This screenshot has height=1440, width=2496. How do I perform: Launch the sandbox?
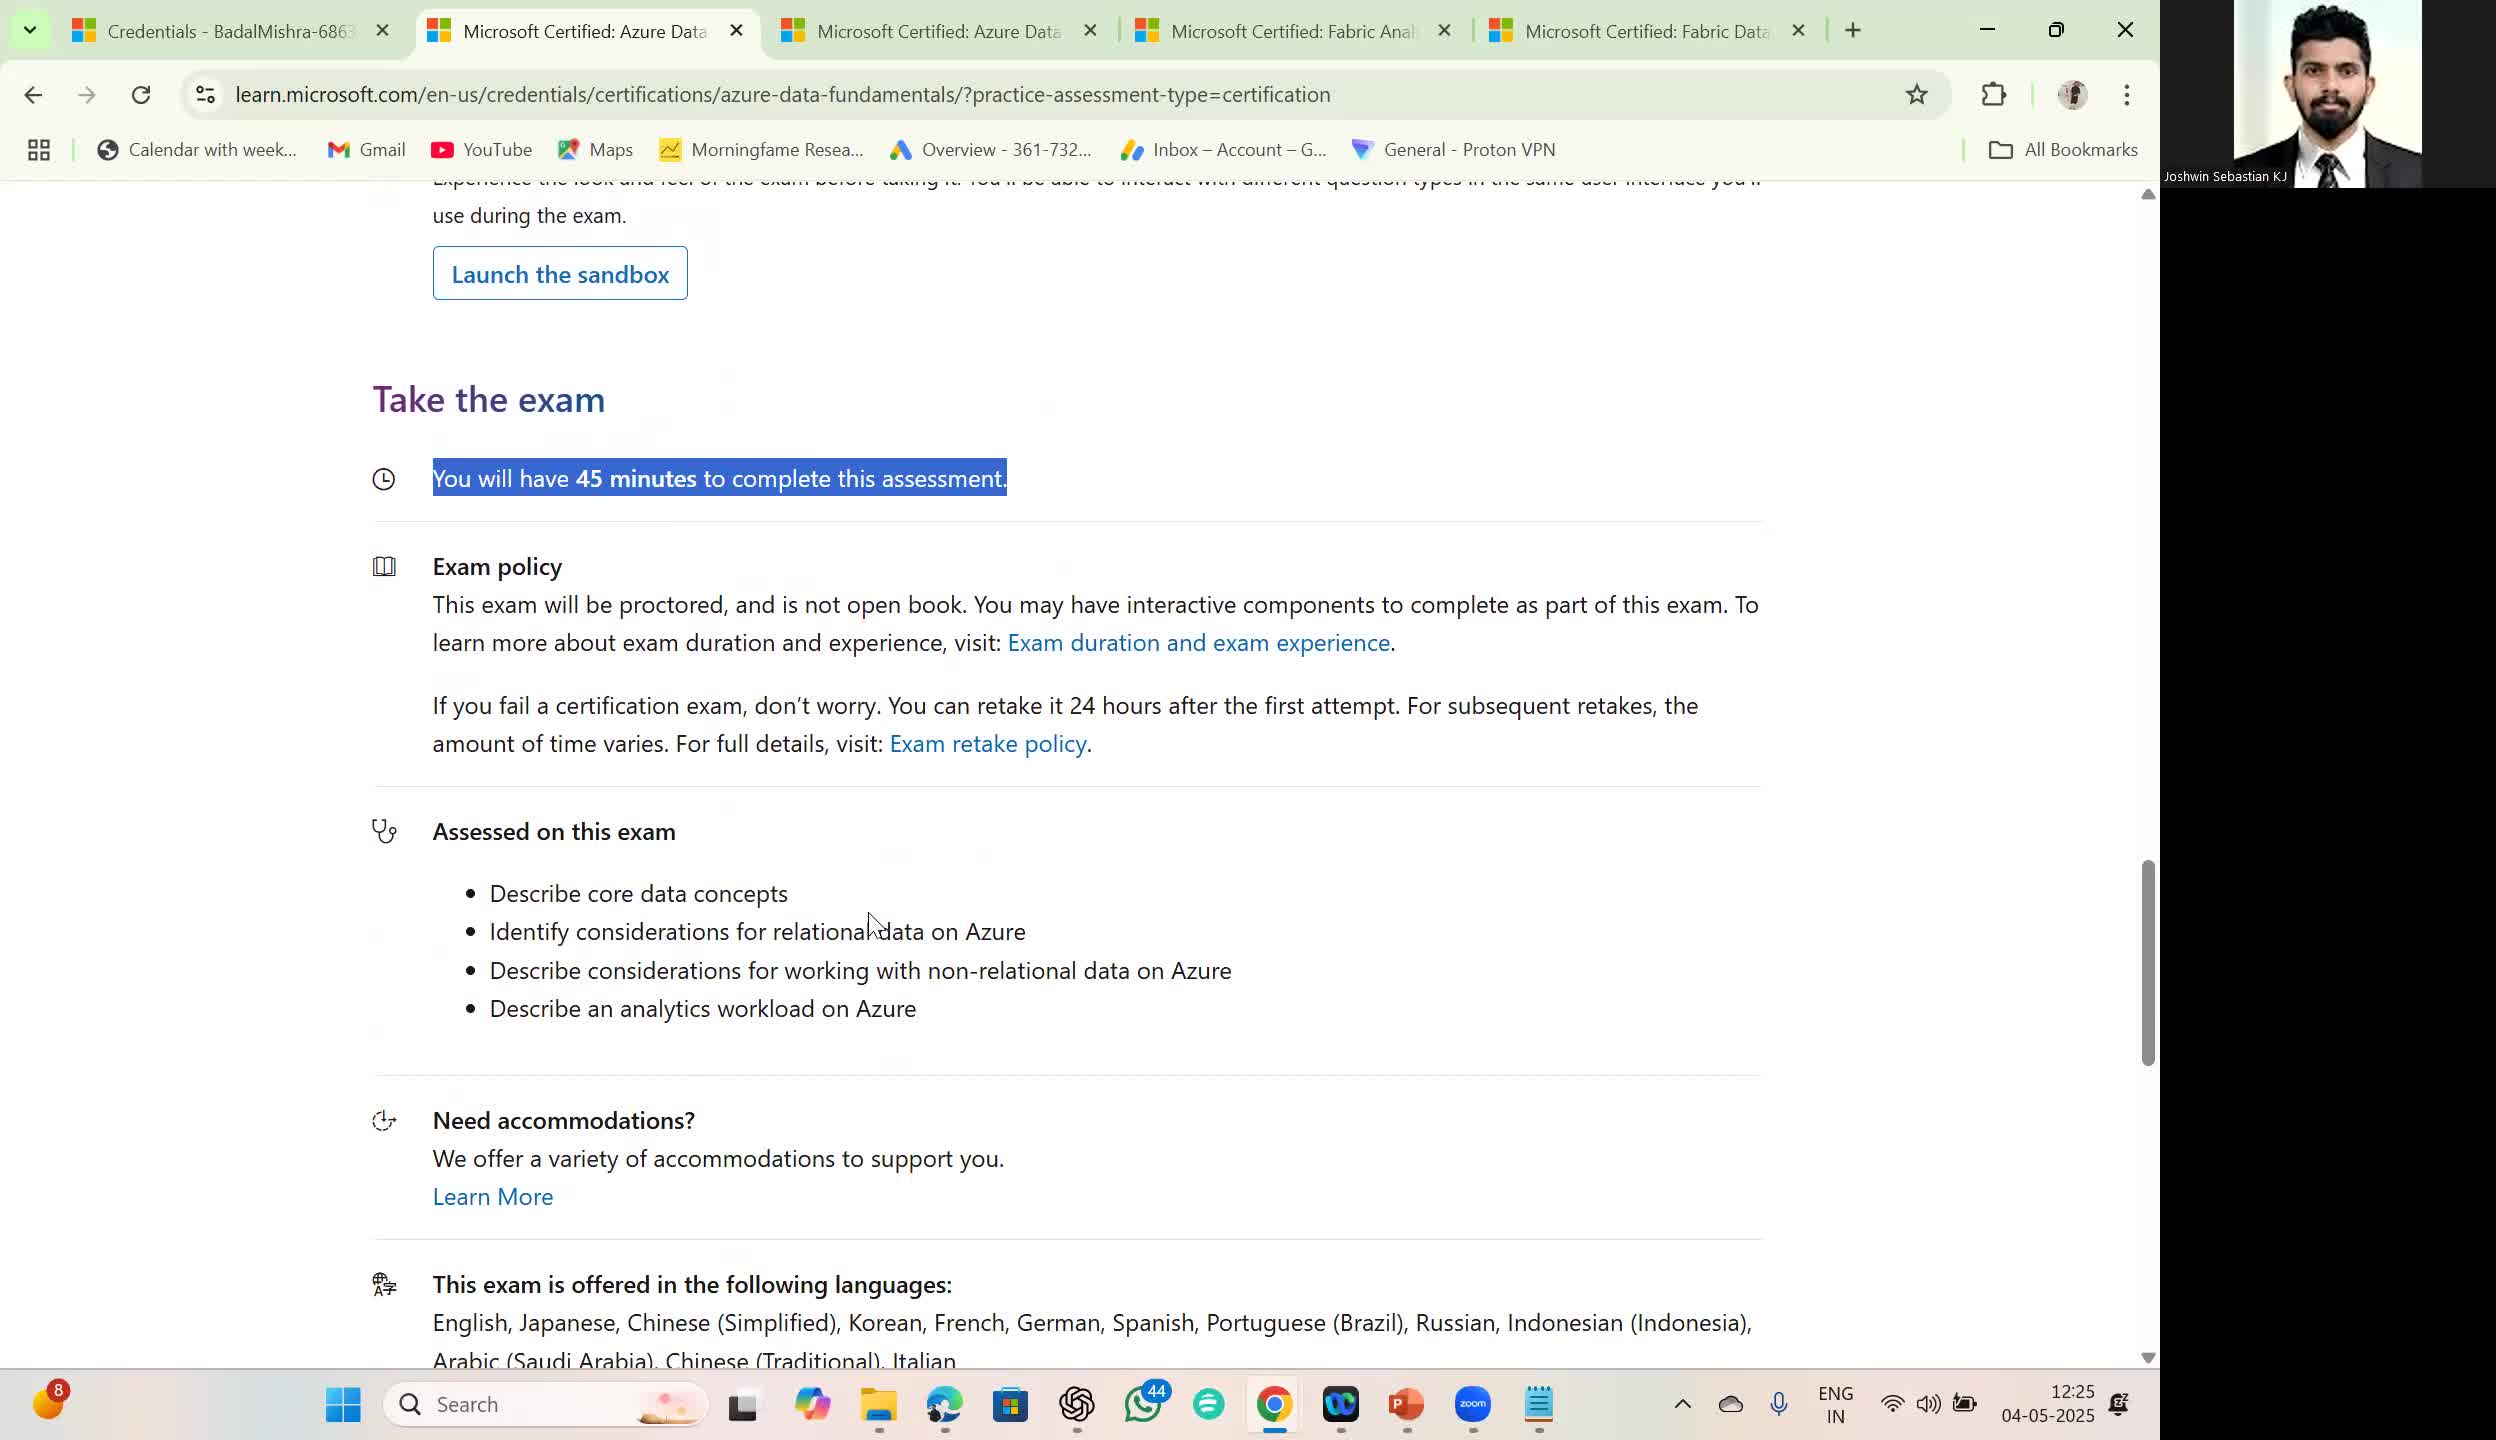pyautogui.click(x=560, y=274)
